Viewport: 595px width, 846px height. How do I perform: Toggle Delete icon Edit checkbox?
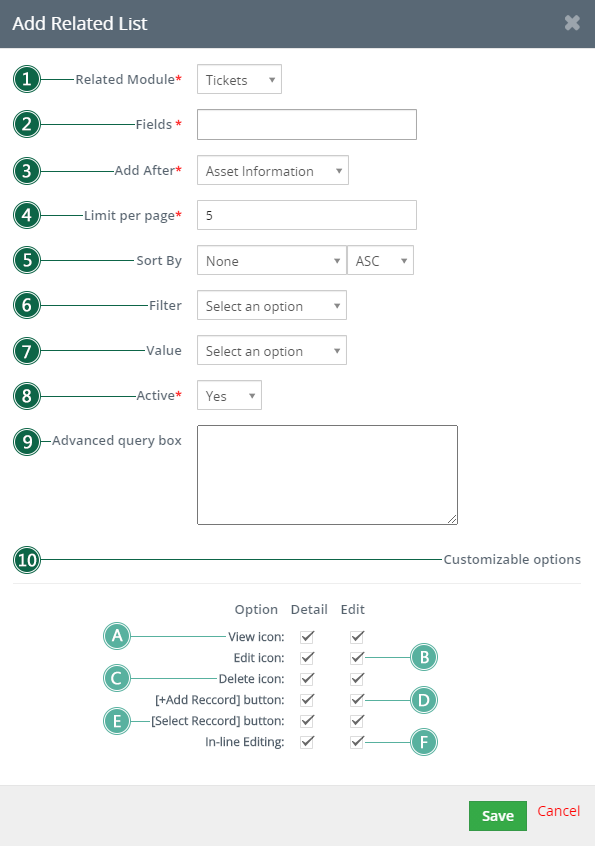[x=357, y=679]
